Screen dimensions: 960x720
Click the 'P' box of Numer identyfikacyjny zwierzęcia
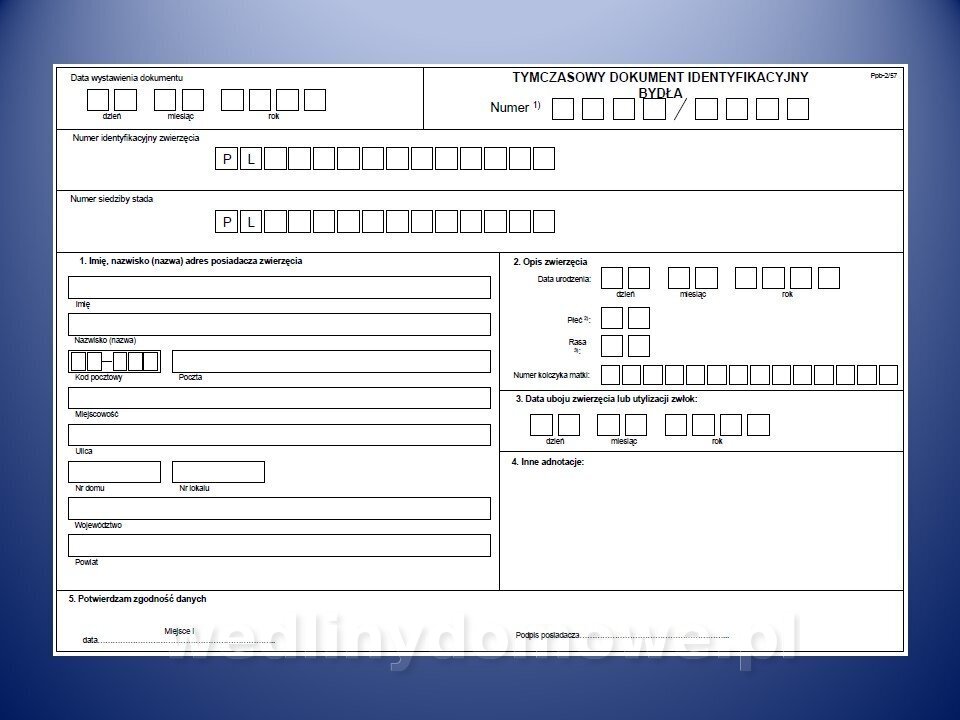click(227, 159)
